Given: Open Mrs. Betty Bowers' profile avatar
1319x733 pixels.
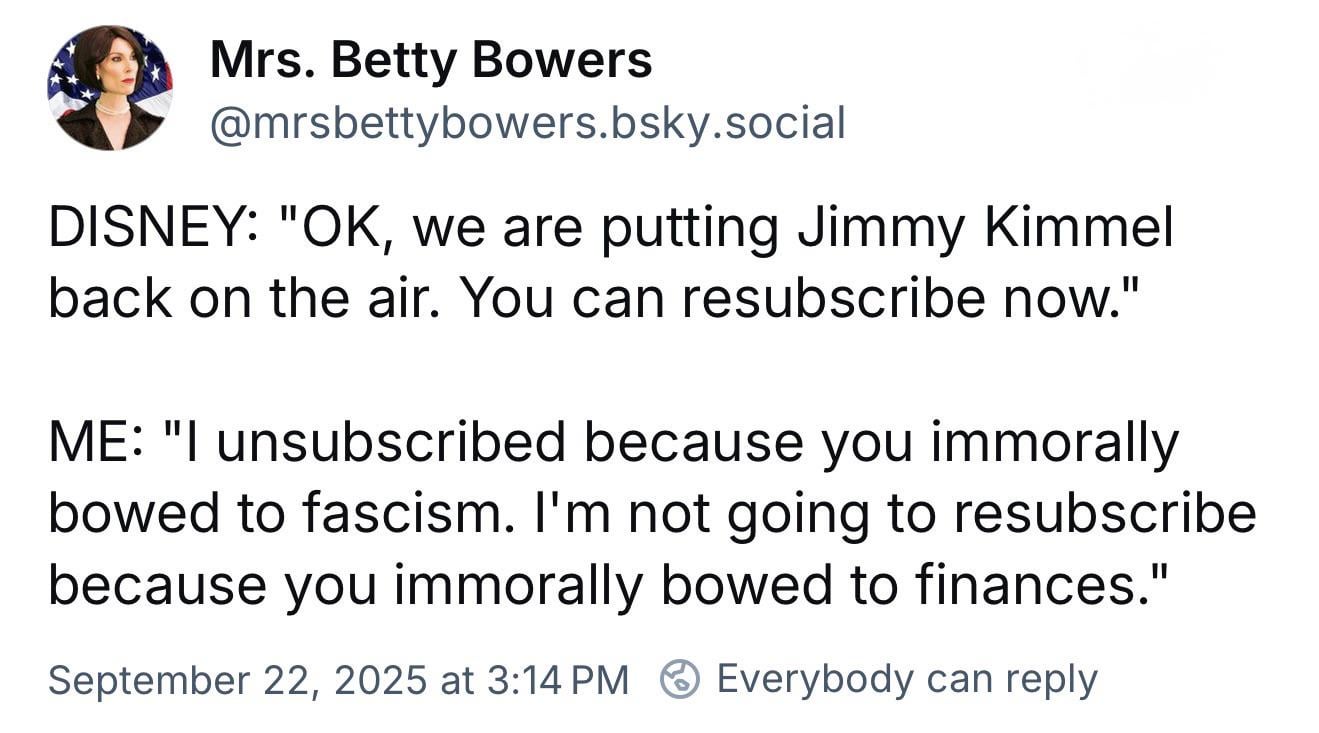Looking at the screenshot, I should [110, 88].
